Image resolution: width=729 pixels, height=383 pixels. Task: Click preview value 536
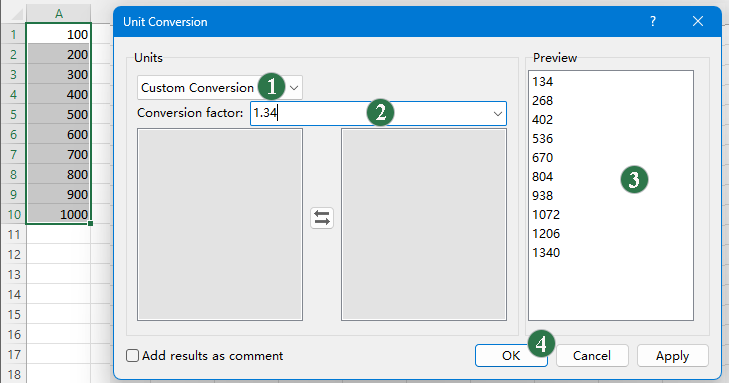543,139
